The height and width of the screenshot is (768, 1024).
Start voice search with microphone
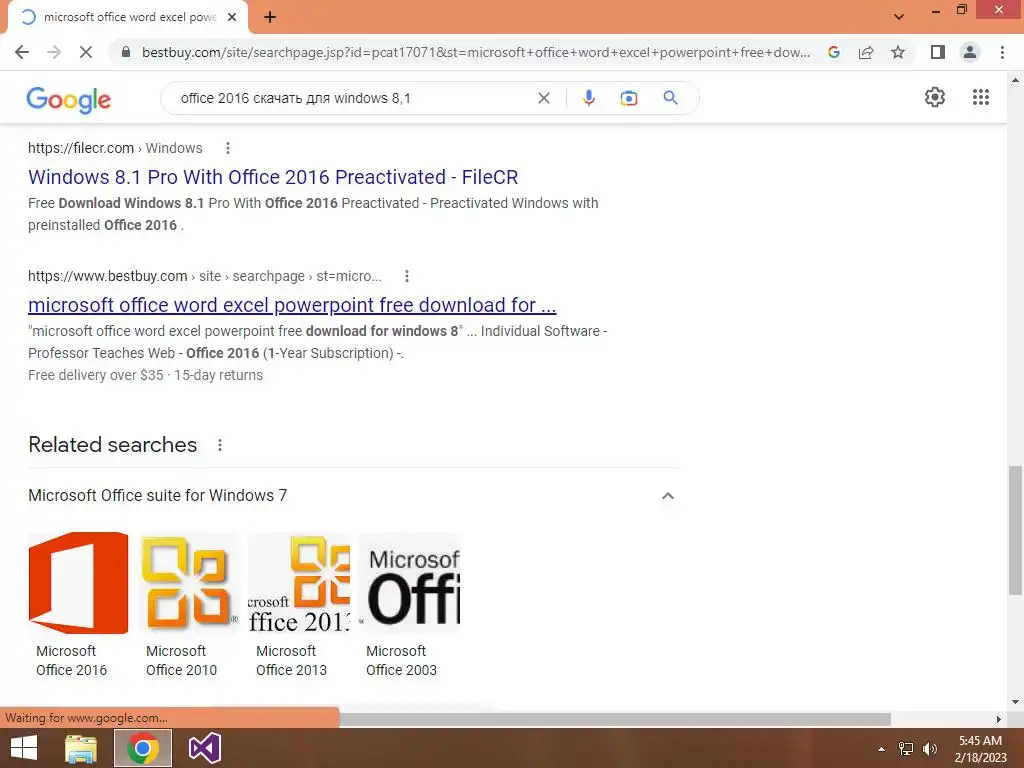pos(588,98)
